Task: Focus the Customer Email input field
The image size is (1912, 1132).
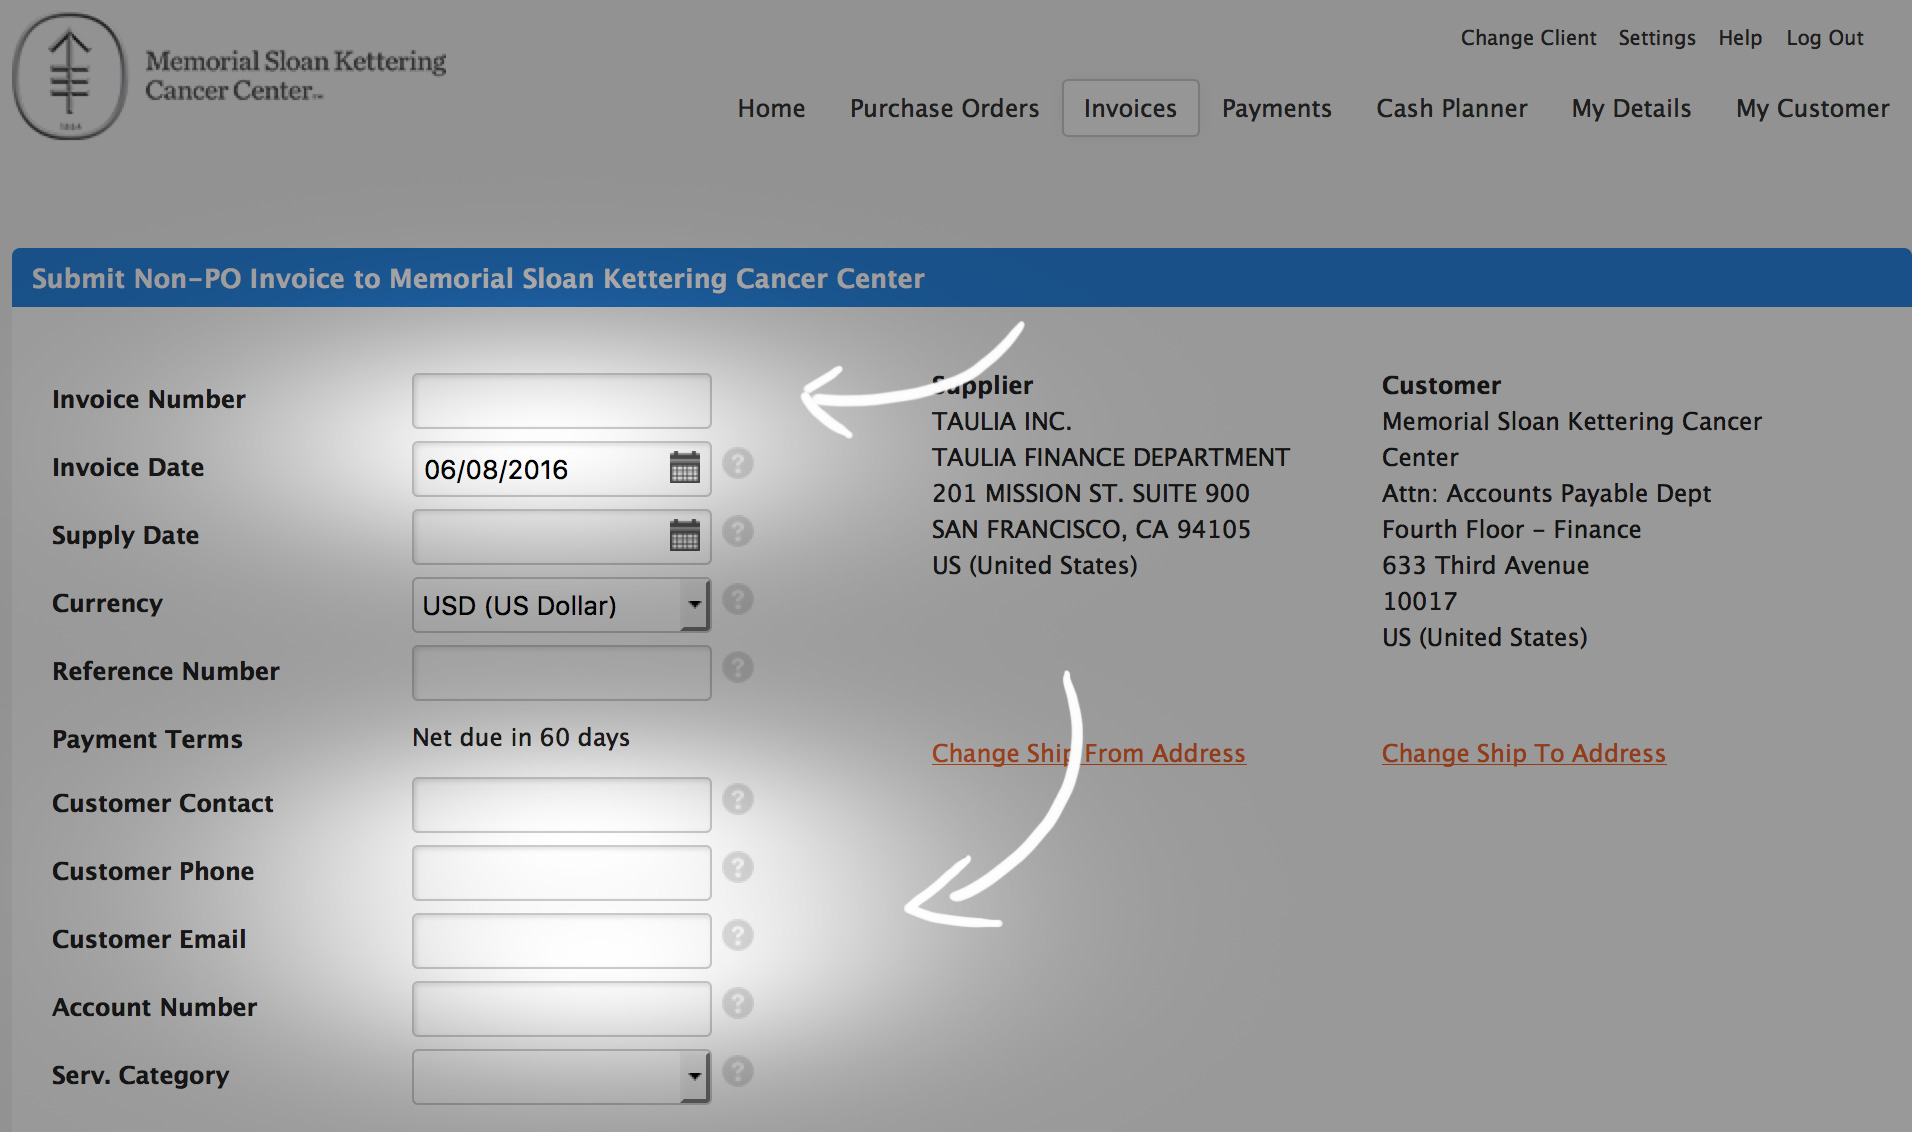Action: (x=561, y=941)
